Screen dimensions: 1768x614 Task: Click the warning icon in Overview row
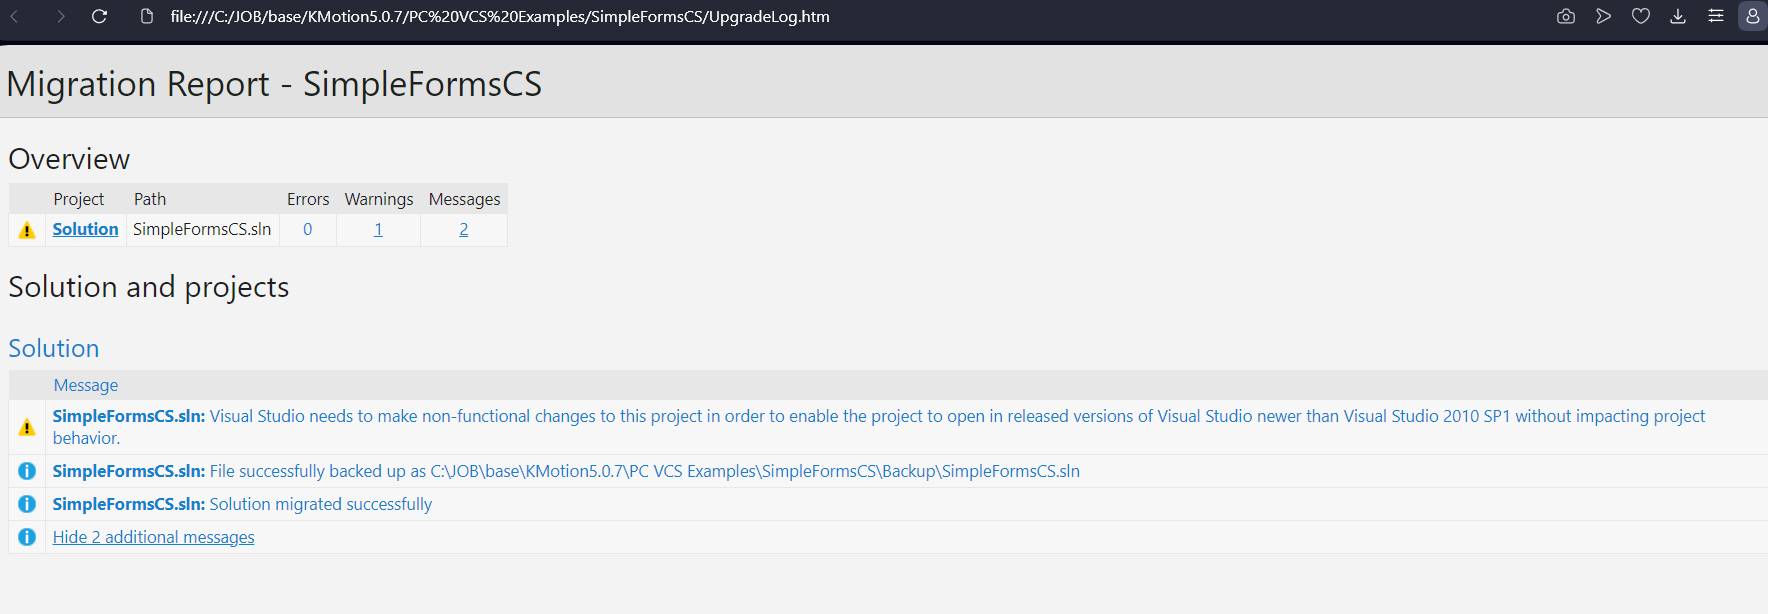point(27,230)
